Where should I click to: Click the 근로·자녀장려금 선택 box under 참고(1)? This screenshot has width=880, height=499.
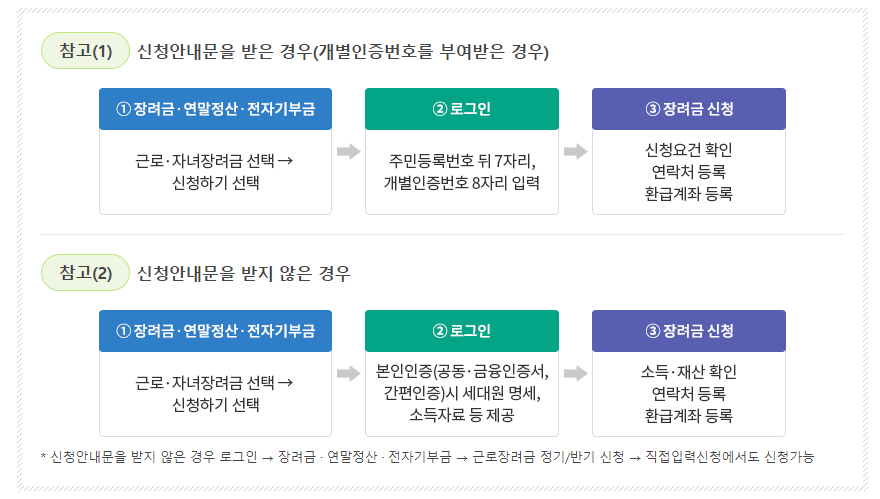[x=216, y=172]
